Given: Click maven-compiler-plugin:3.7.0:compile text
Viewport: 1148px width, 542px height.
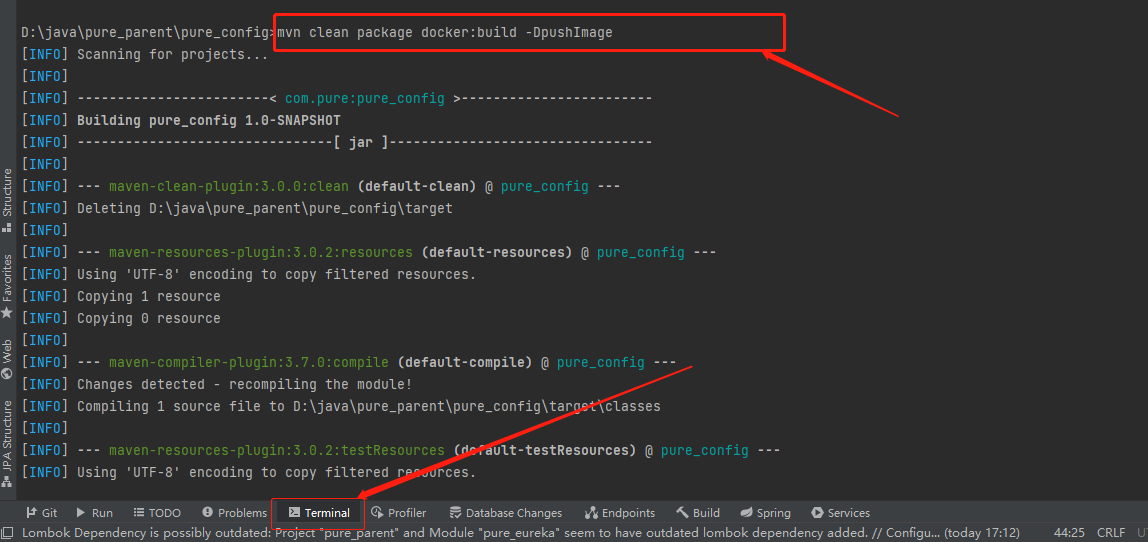Looking at the screenshot, I should pos(249,362).
